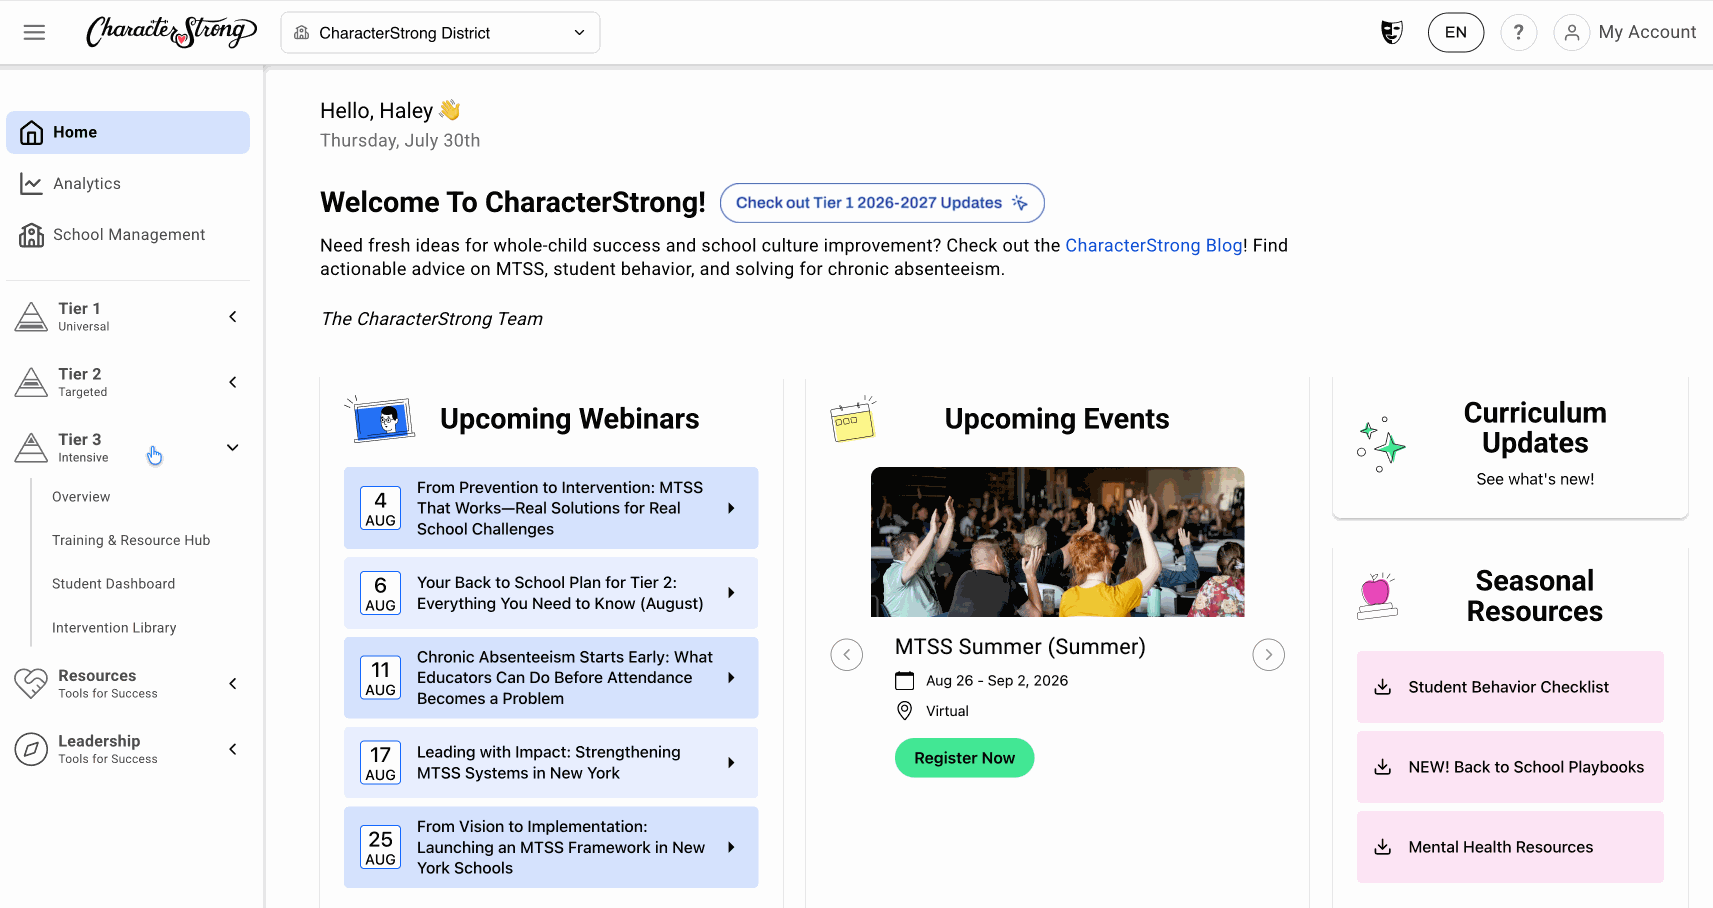
Task: Download NEW! Back to School Playbooks
Action: coord(1510,767)
